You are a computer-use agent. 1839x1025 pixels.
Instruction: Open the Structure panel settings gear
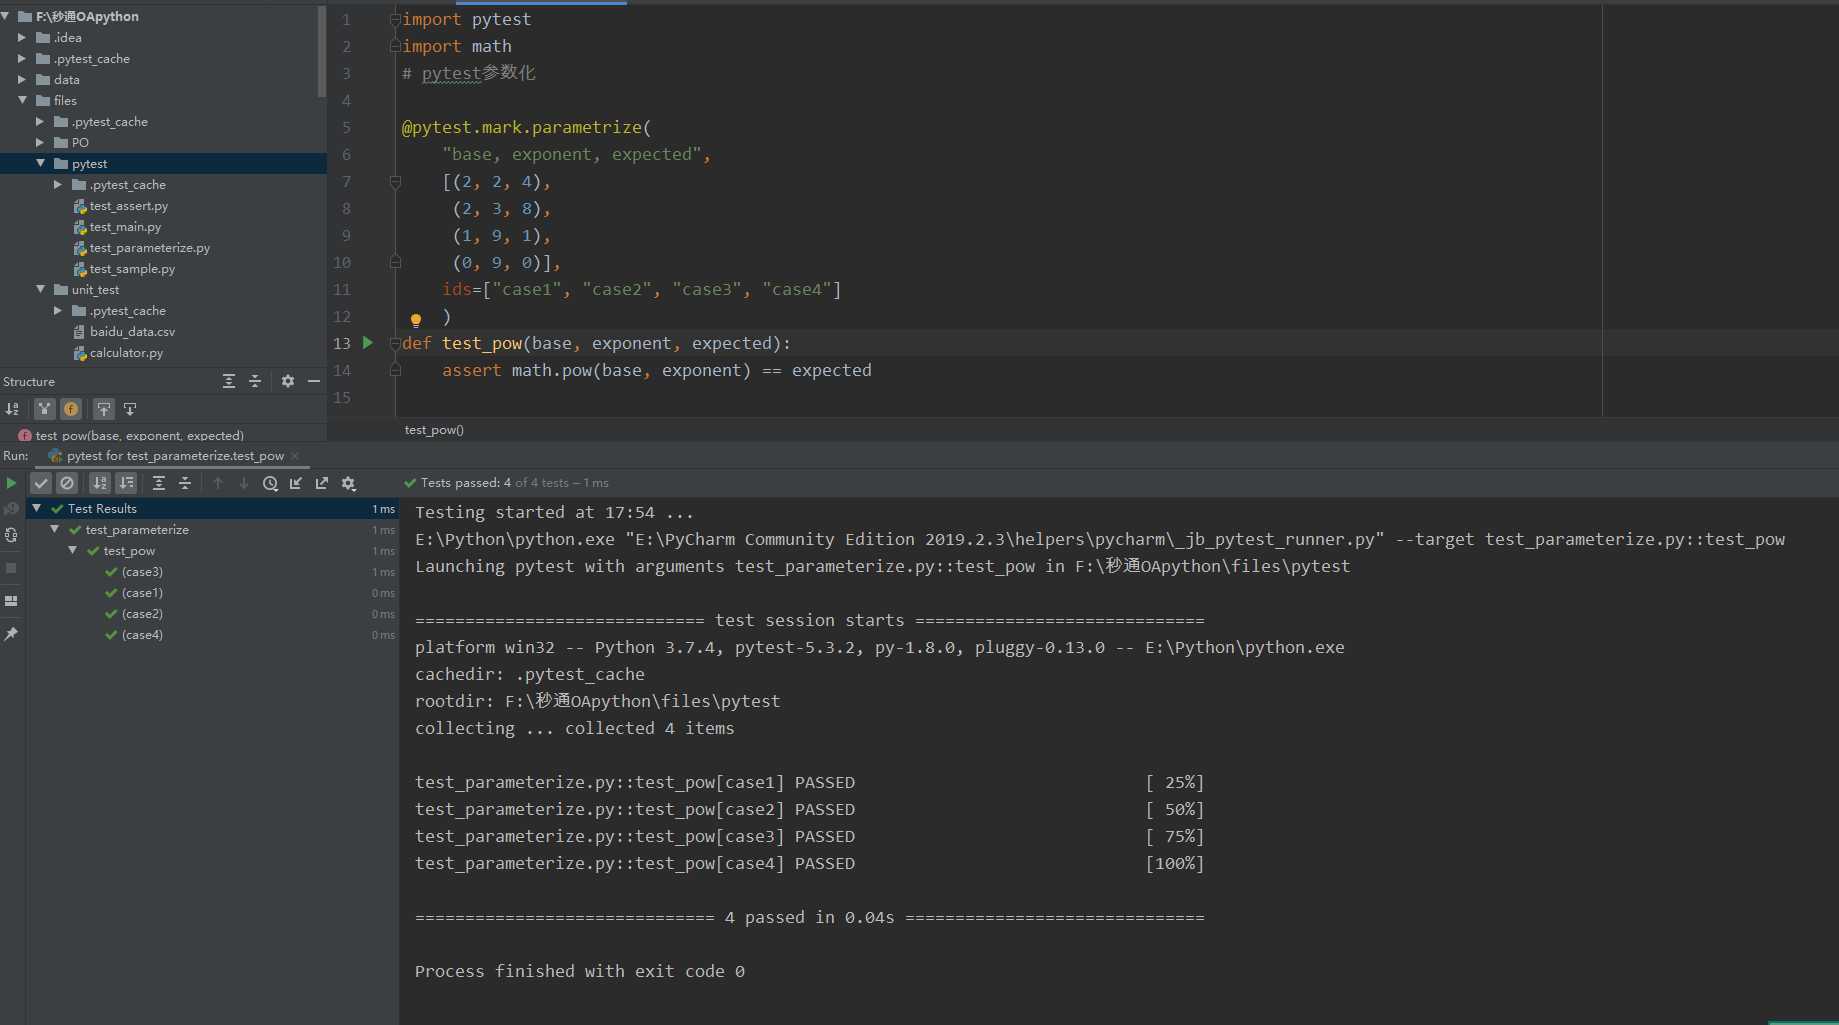click(x=288, y=381)
